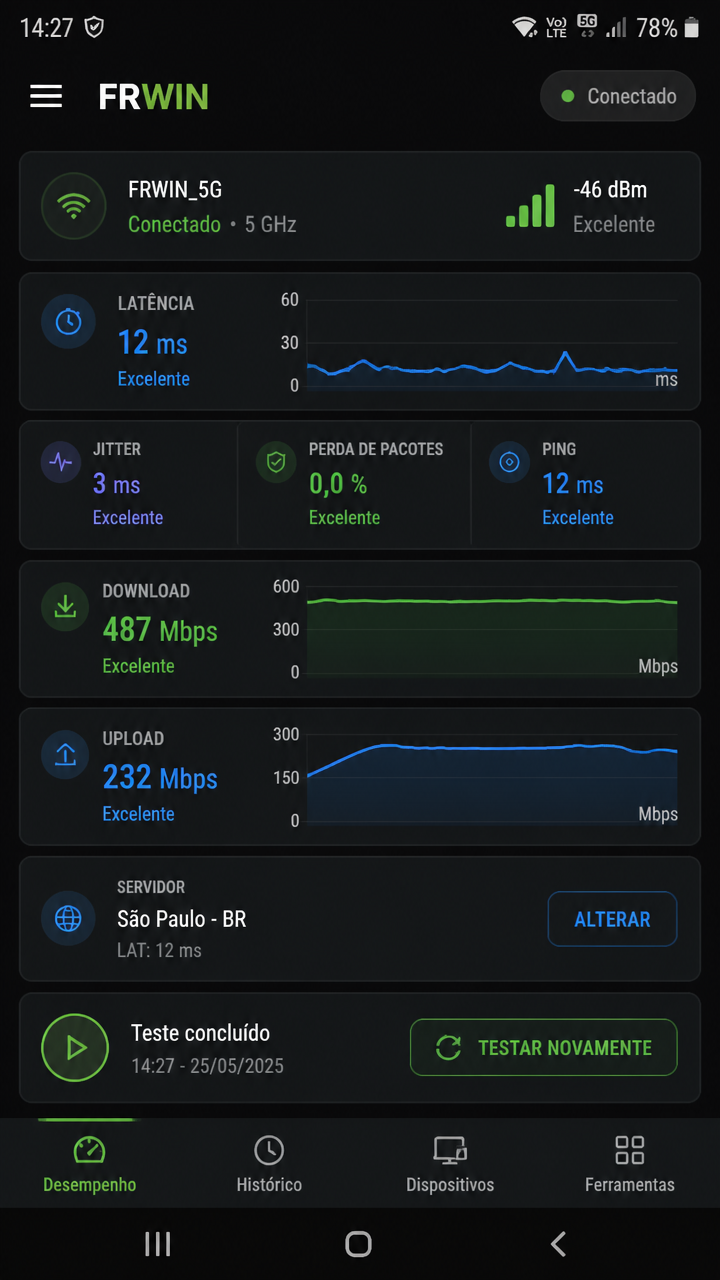
Task: Tap the -46 dBm signal value
Action: 610,190
